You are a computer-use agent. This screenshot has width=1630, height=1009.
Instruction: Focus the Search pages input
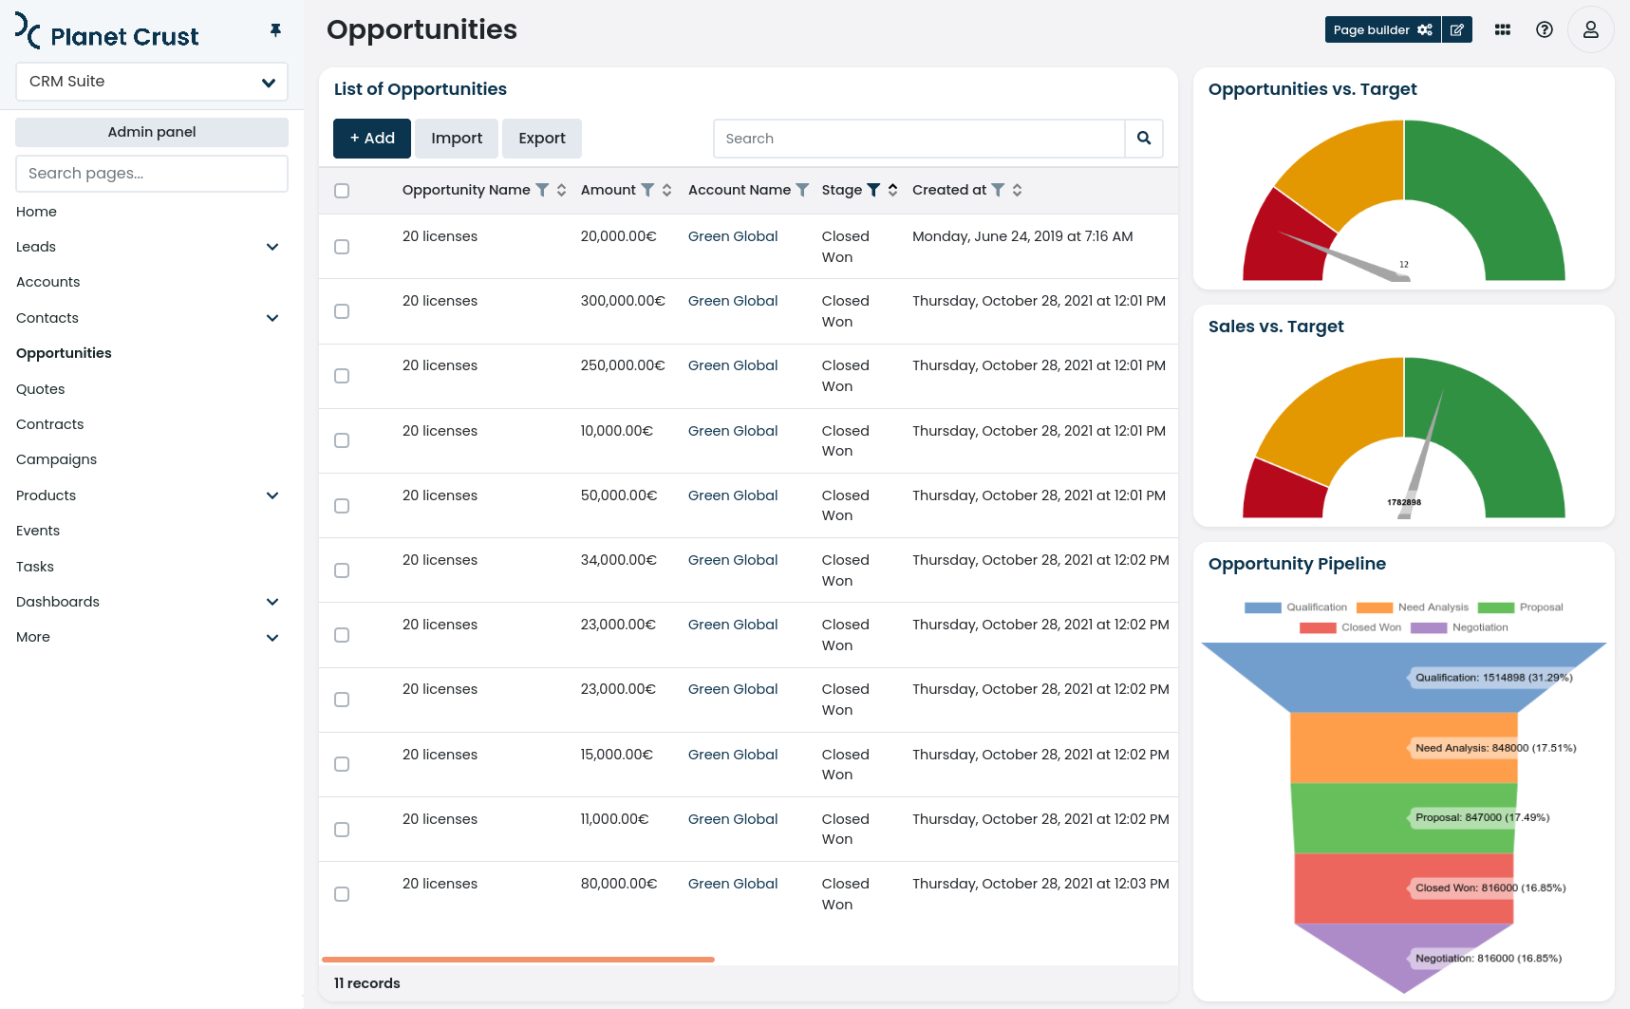pyautogui.click(x=152, y=173)
